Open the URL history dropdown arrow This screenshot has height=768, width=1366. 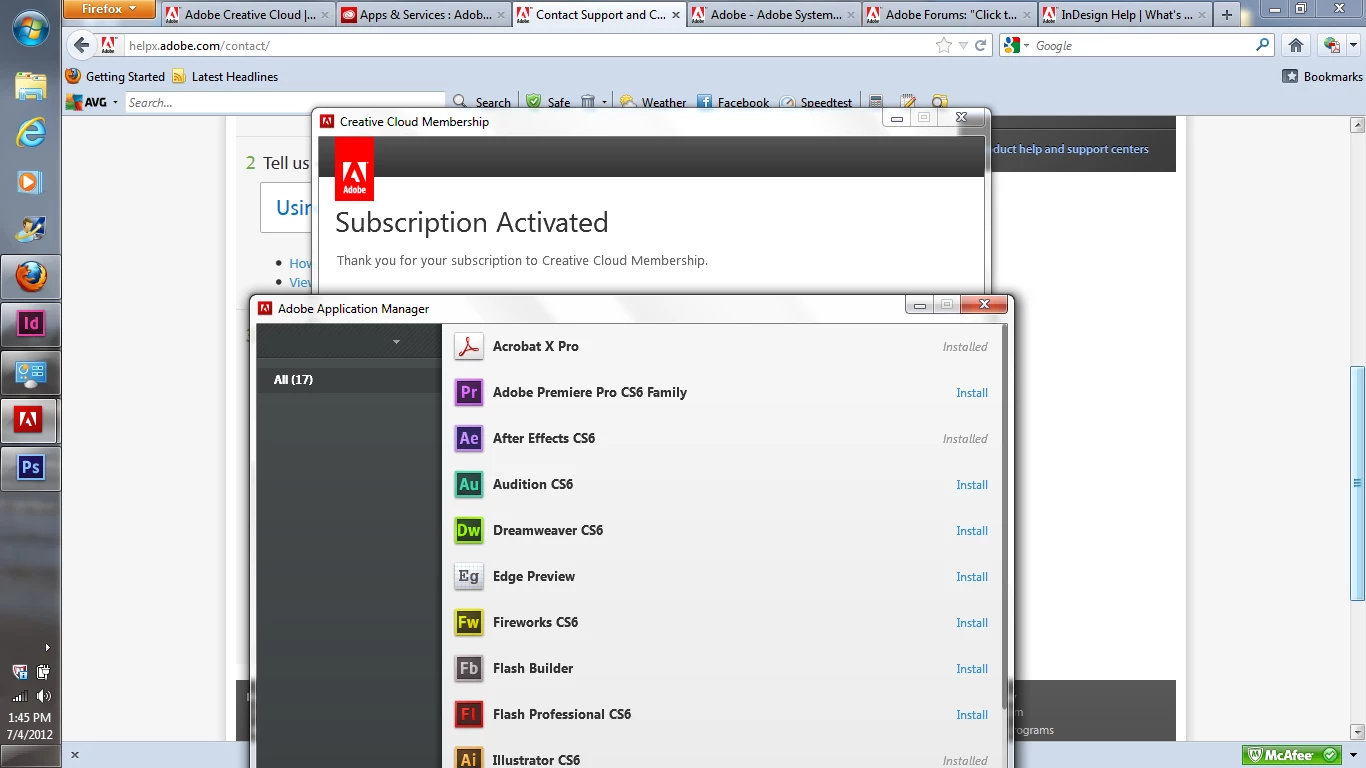[963, 45]
